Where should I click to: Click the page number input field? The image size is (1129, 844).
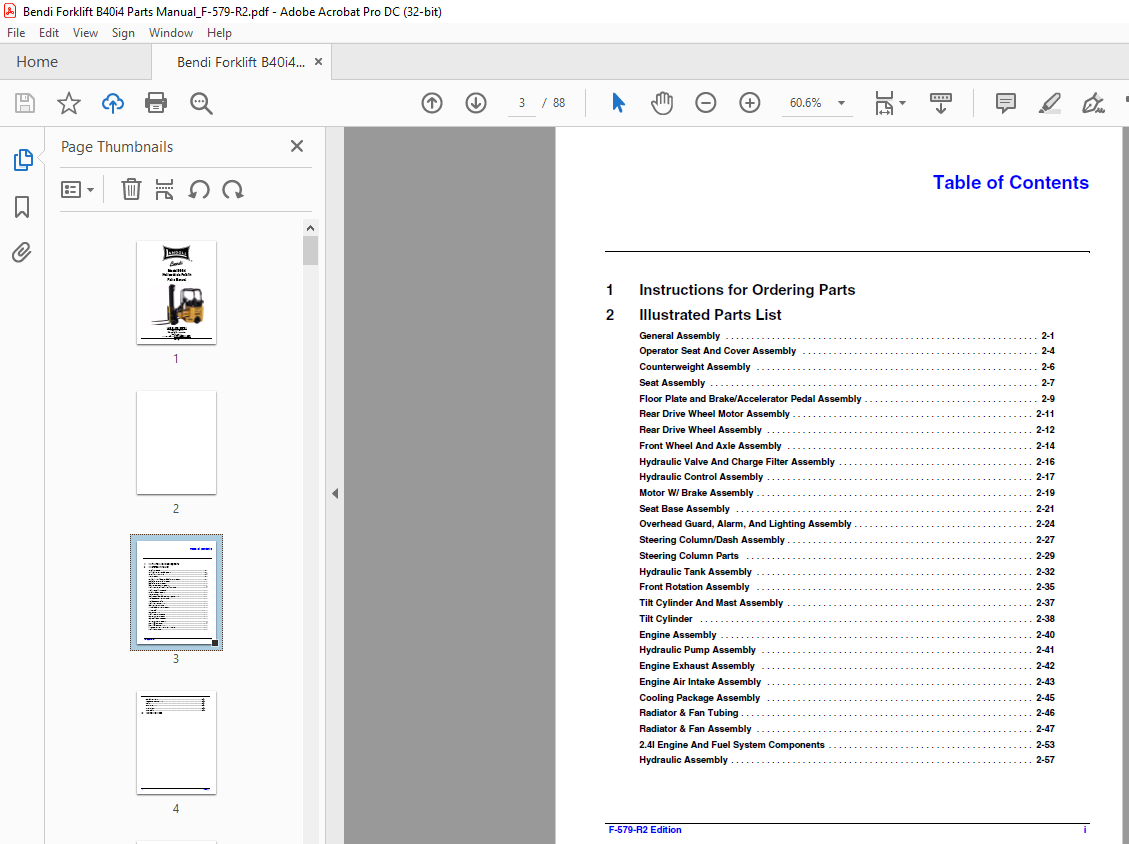[521, 103]
